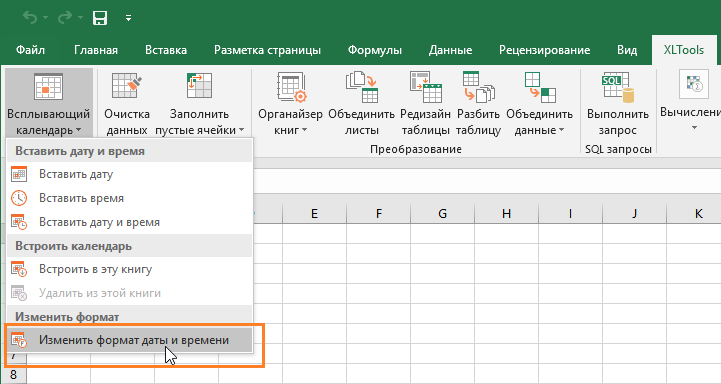Select column I header

[570, 214]
